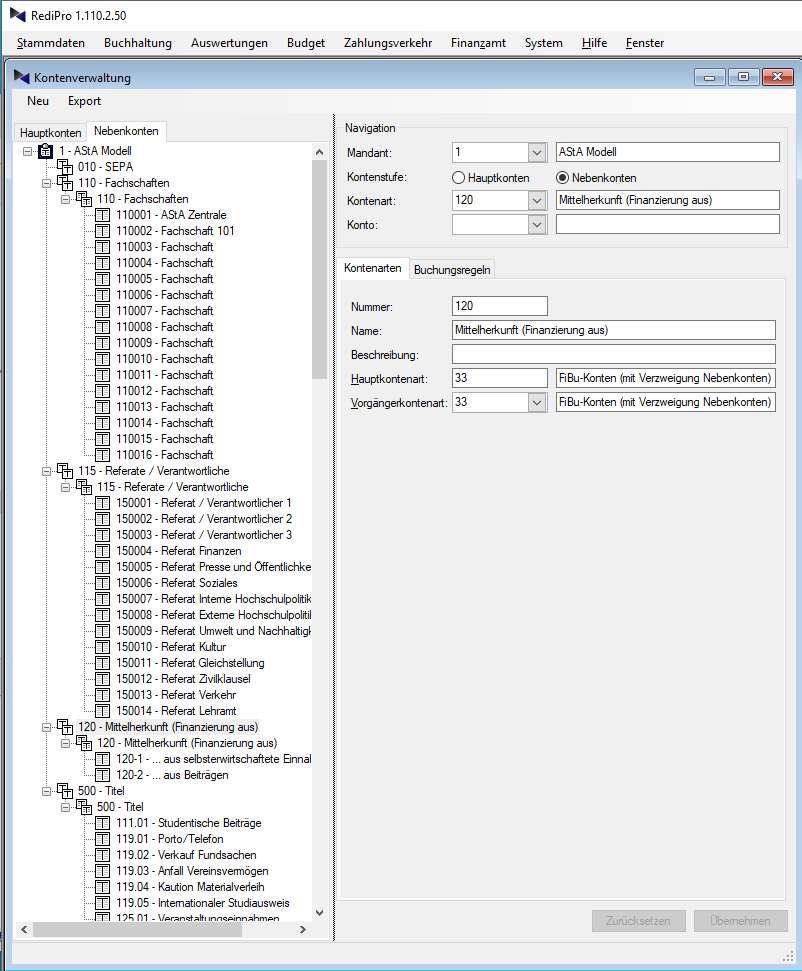The width and height of the screenshot is (802, 971).
Task: Click the Neu button in Kontenverwaltung
Action: pos(38,101)
